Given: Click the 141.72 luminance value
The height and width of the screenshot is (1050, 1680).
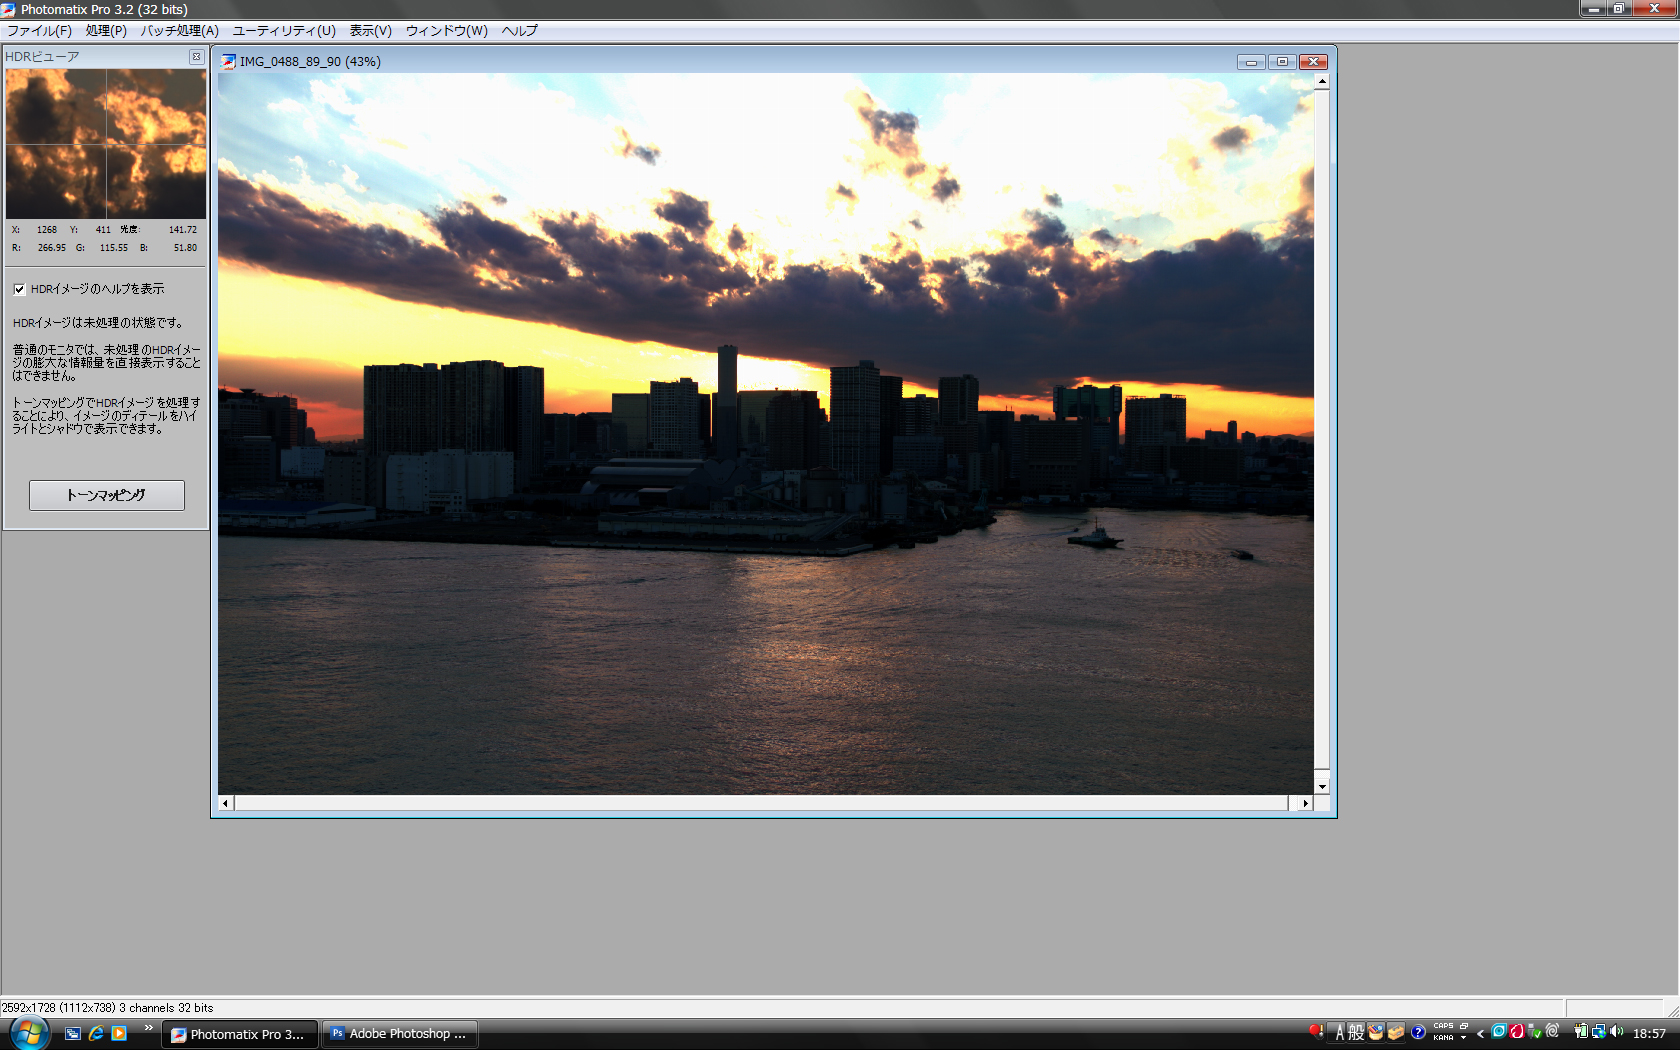Looking at the screenshot, I should [183, 230].
